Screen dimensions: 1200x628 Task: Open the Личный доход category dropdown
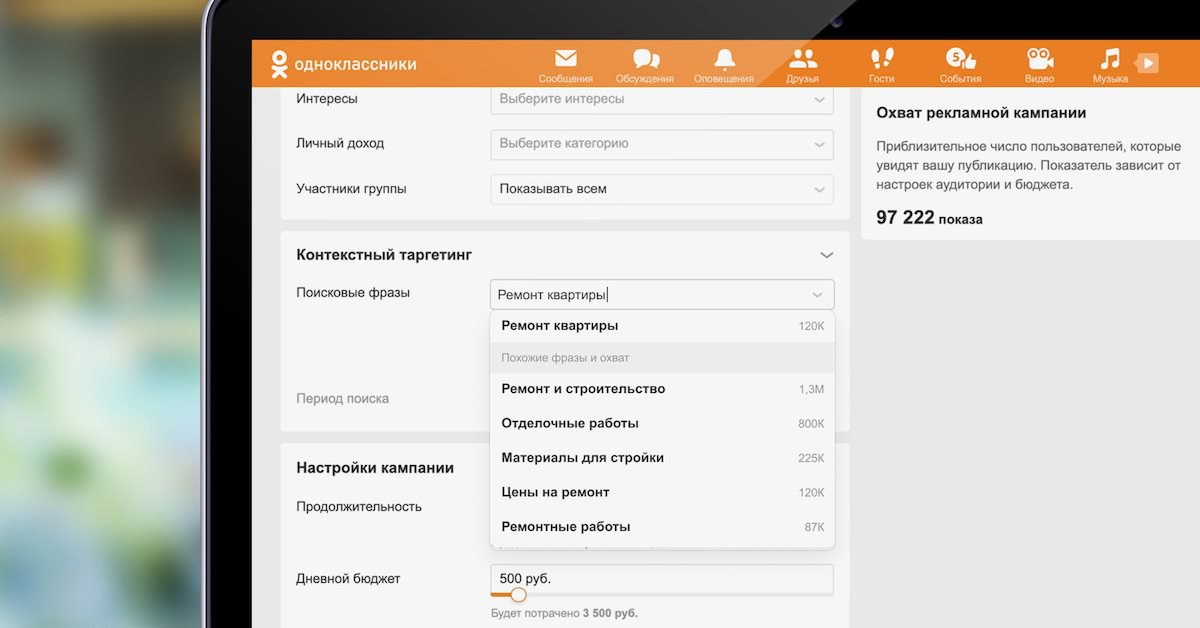coord(662,143)
